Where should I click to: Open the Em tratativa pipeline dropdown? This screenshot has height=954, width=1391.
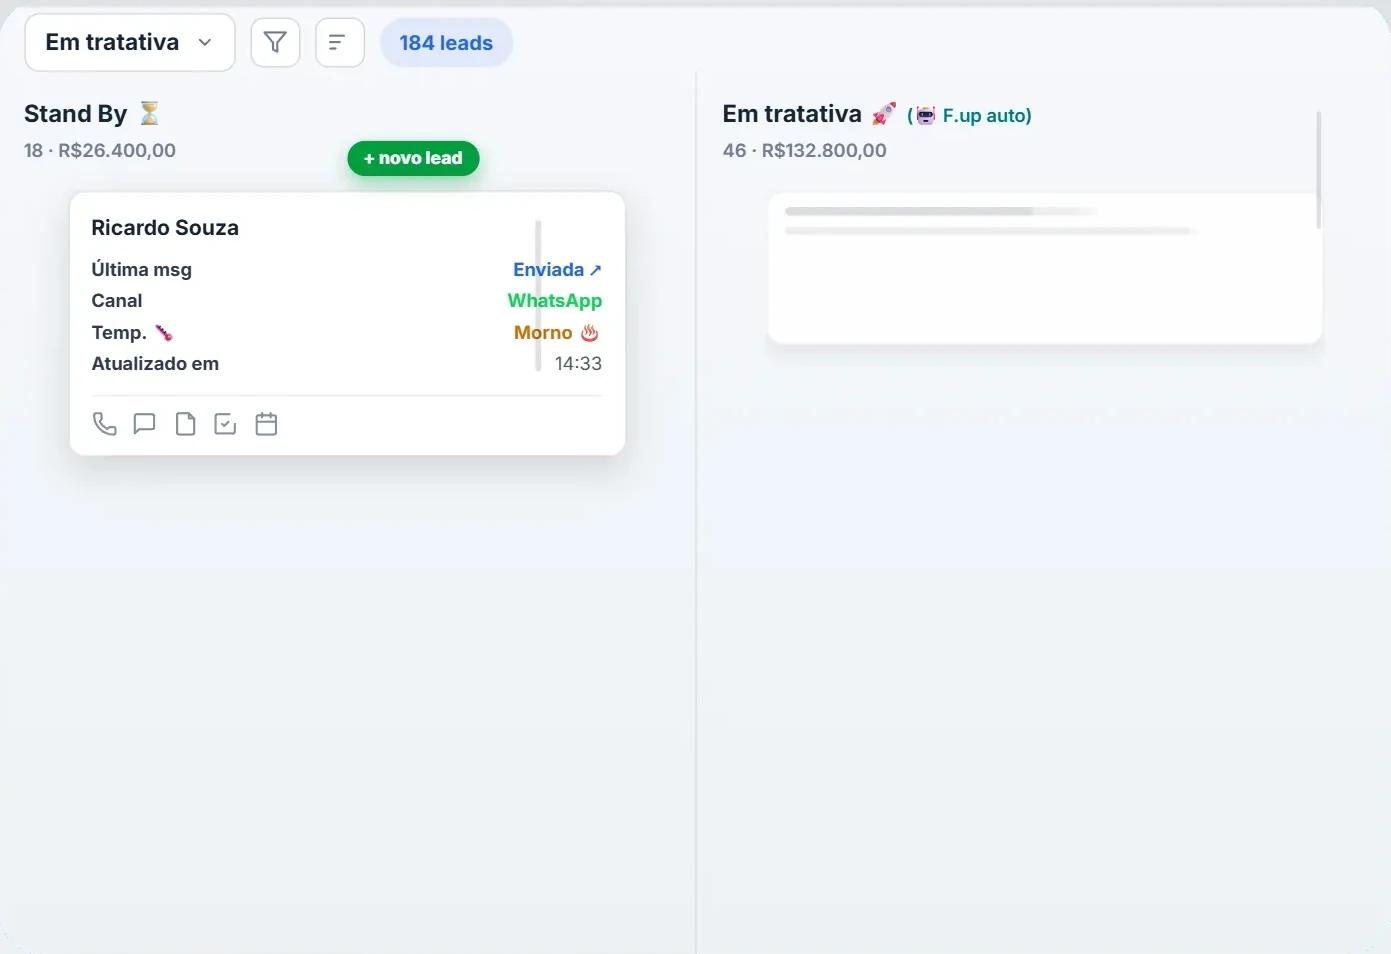(130, 43)
